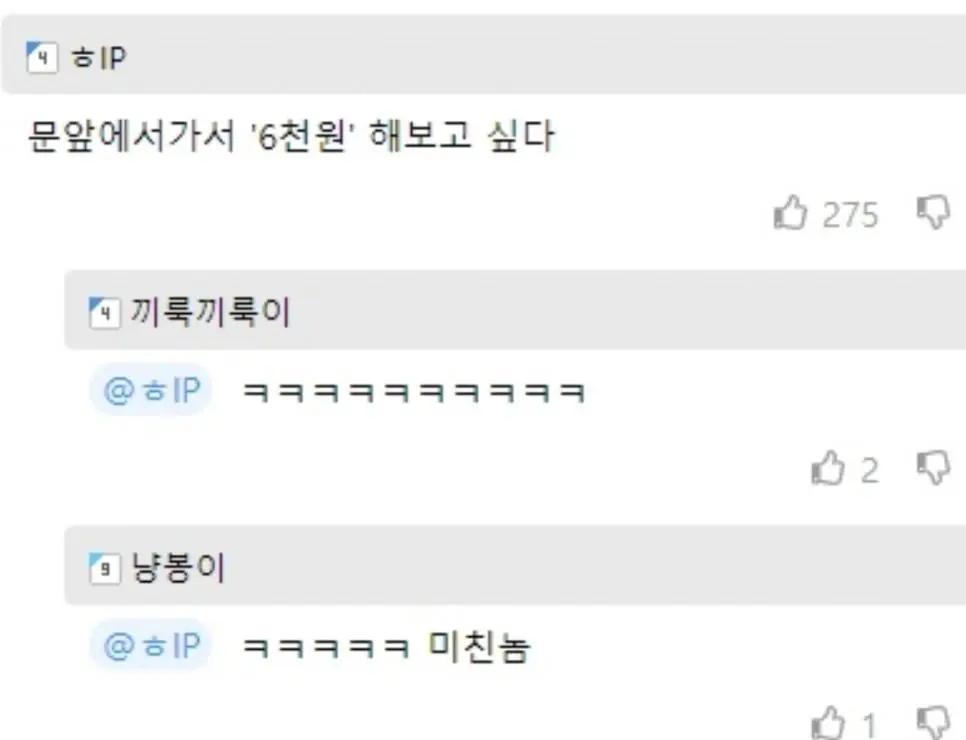Open 냥봉이's user profile

178,567
